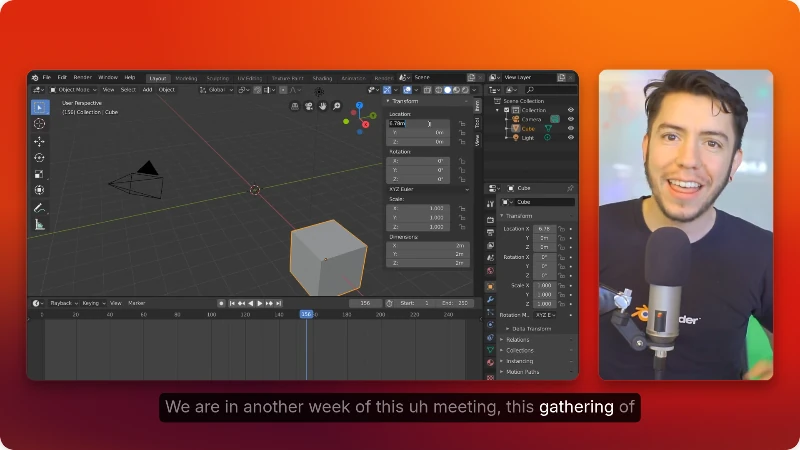Click the Z axis on navigation gizmo
The height and width of the screenshot is (450, 800).
(x=359, y=105)
